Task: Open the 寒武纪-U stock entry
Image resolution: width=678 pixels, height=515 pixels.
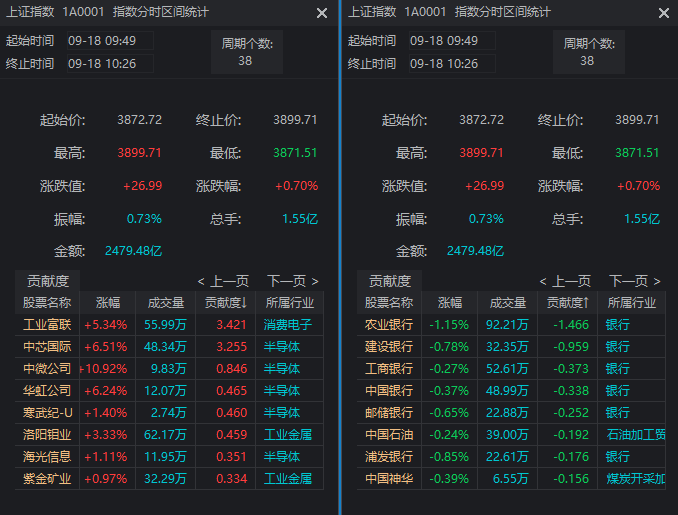Action: pos(47,412)
